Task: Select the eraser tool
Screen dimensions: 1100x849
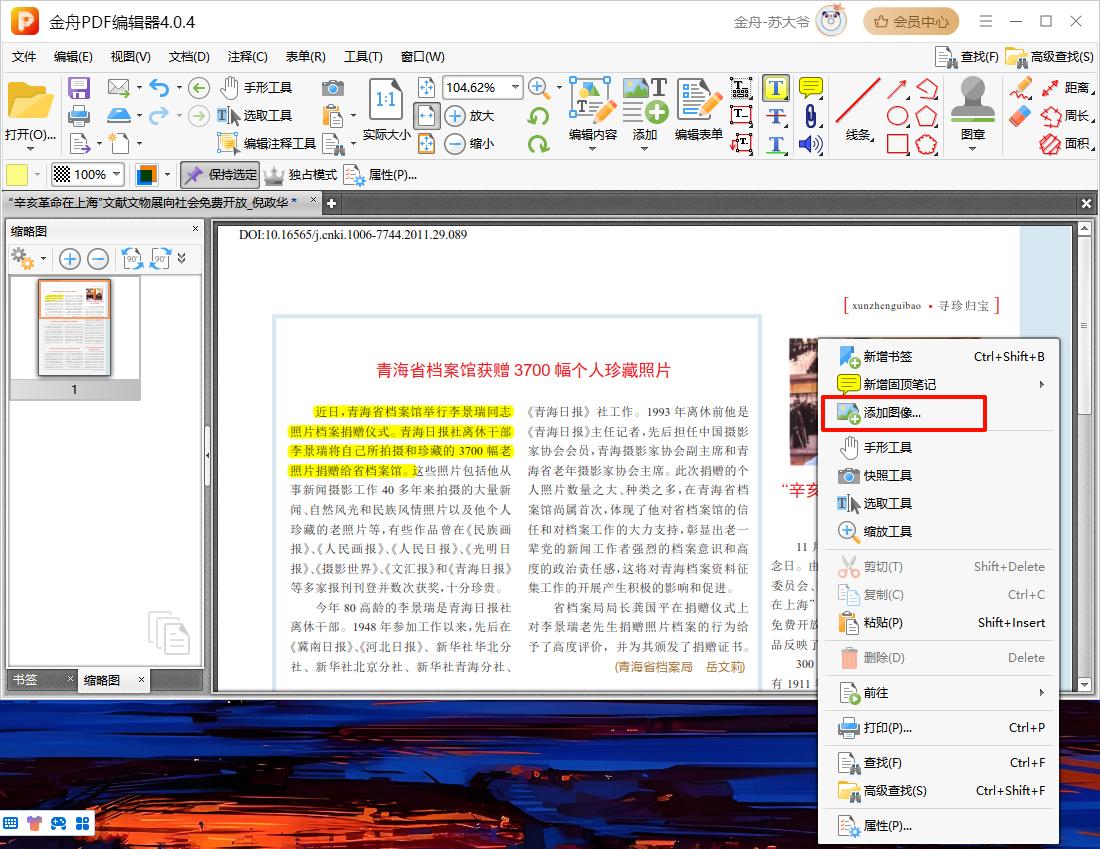Action: click(1020, 116)
